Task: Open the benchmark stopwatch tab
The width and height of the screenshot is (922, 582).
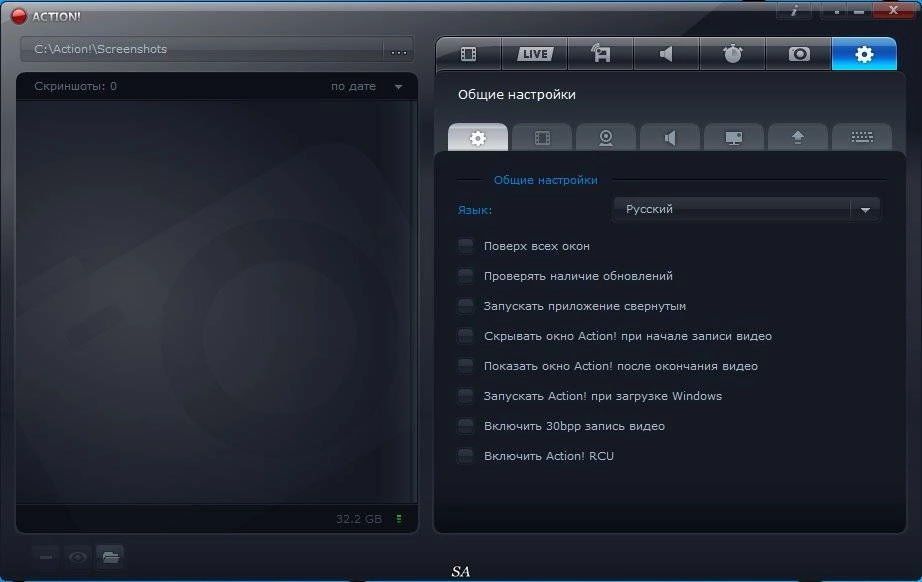Action: click(732, 54)
